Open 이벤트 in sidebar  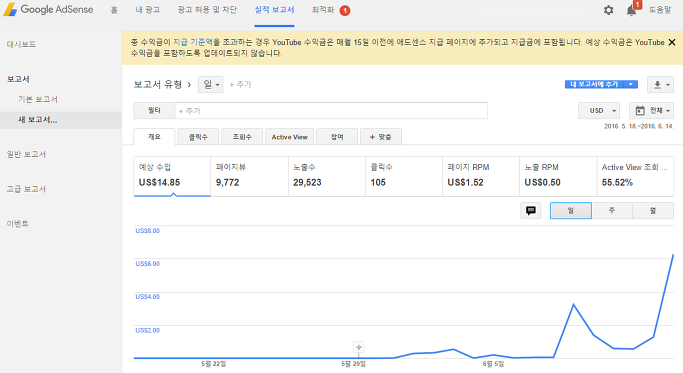point(17,224)
